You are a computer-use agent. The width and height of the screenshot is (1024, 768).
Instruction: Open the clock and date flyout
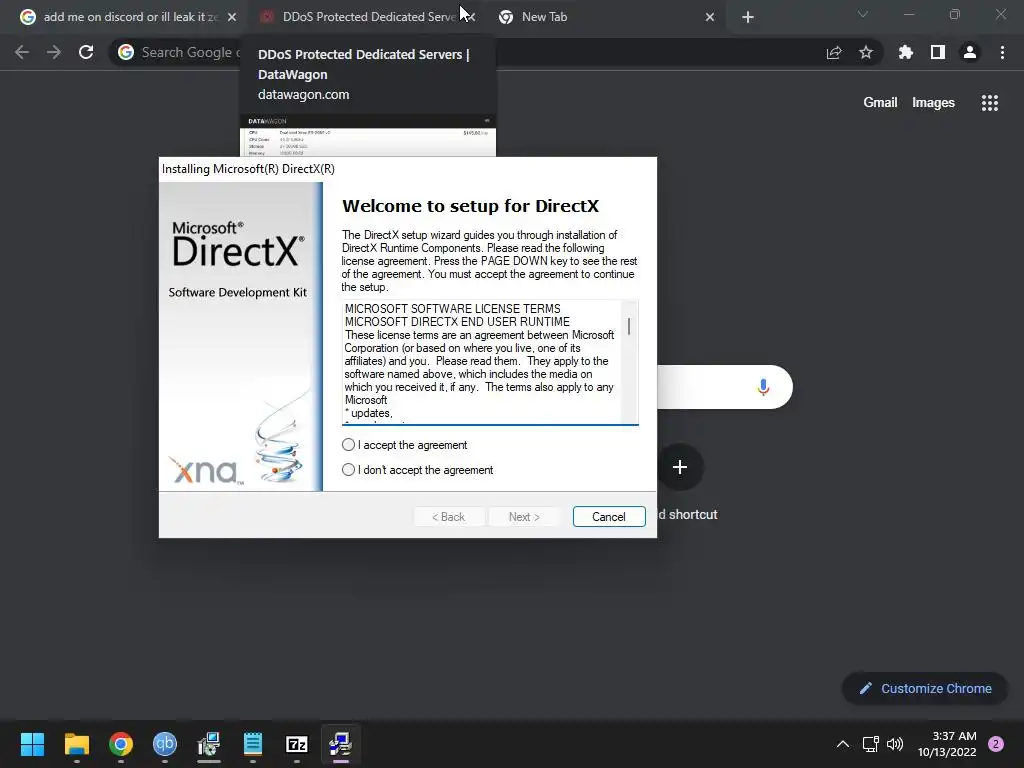pos(947,744)
